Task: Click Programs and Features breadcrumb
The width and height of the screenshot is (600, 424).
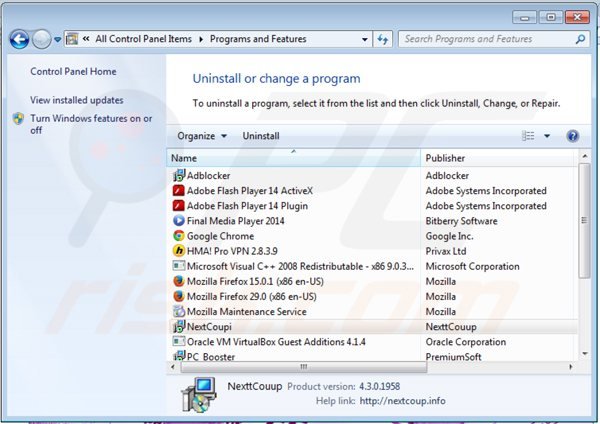Action: click(258, 39)
